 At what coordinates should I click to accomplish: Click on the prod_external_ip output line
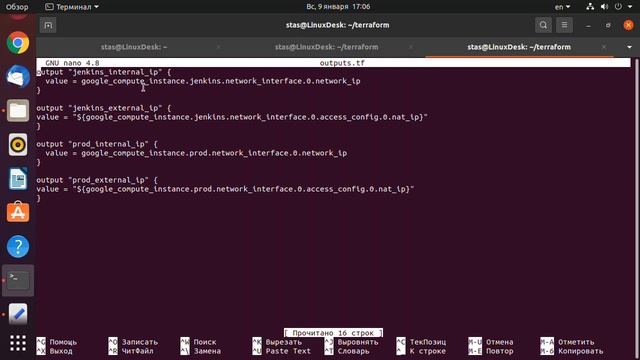pyautogui.click(x=97, y=180)
